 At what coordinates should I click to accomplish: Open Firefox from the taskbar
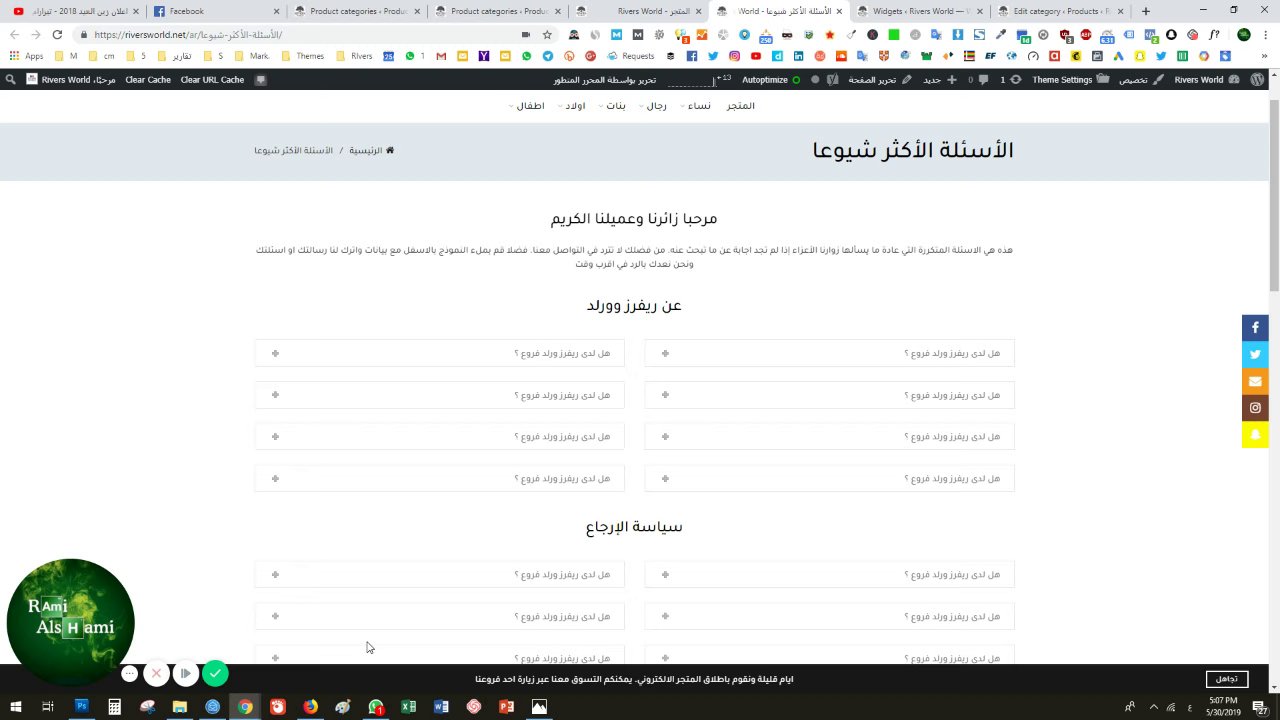coord(310,706)
